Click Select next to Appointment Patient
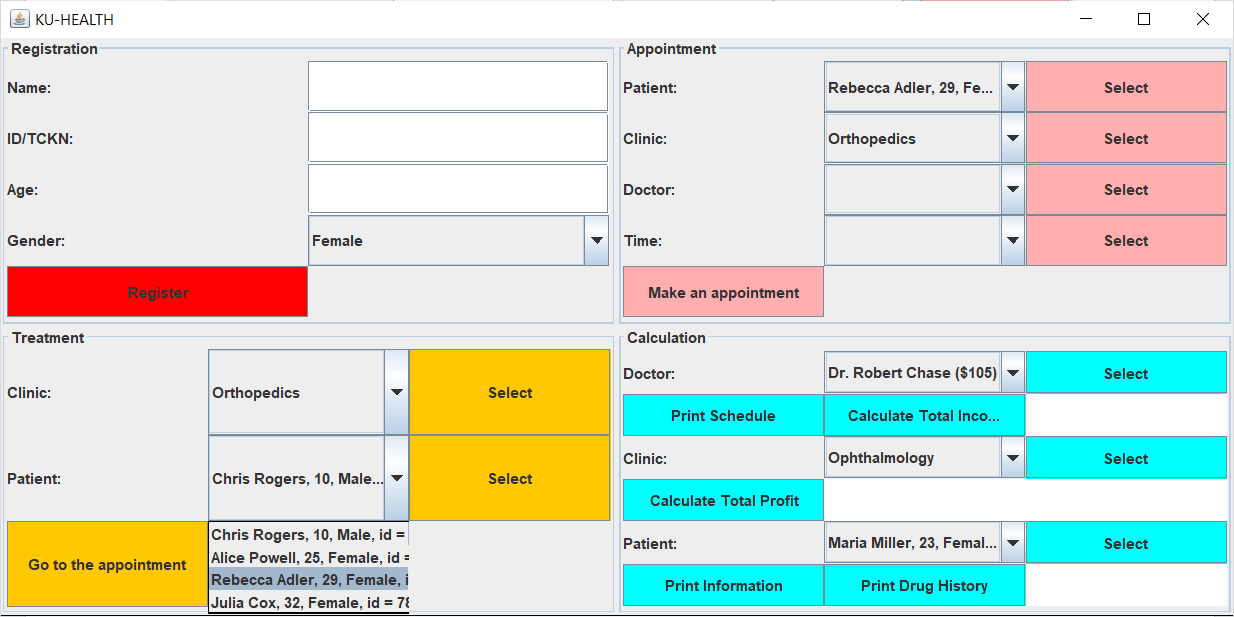Screen dimensions: 1234x617 click(1126, 87)
